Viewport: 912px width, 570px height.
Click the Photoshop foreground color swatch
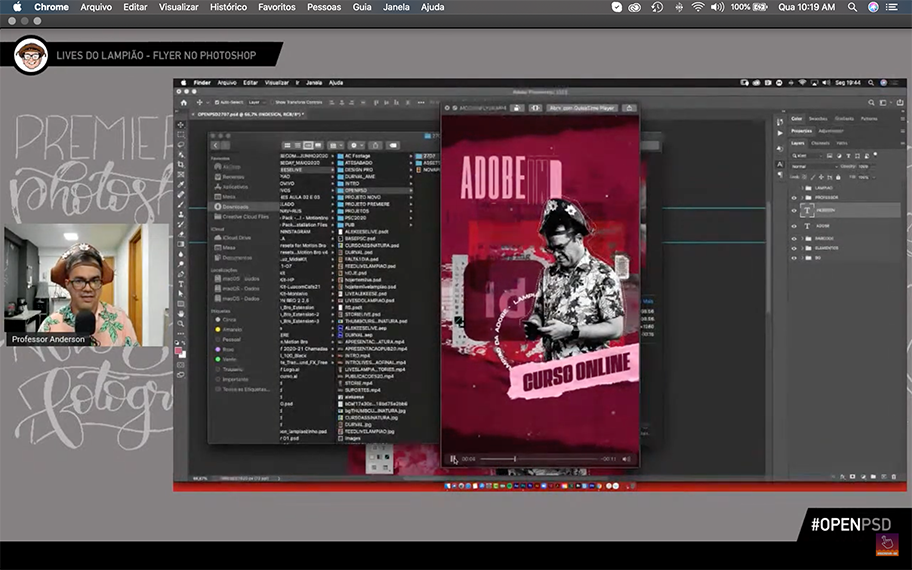click(179, 351)
